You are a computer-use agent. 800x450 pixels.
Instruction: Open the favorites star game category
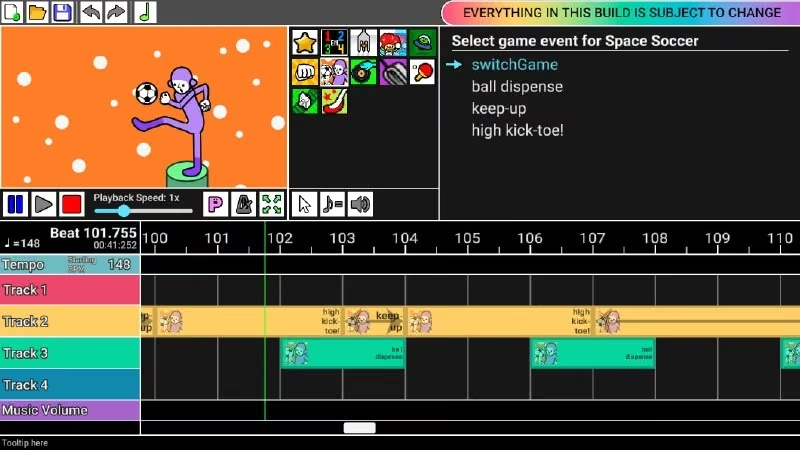coord(305,42)
